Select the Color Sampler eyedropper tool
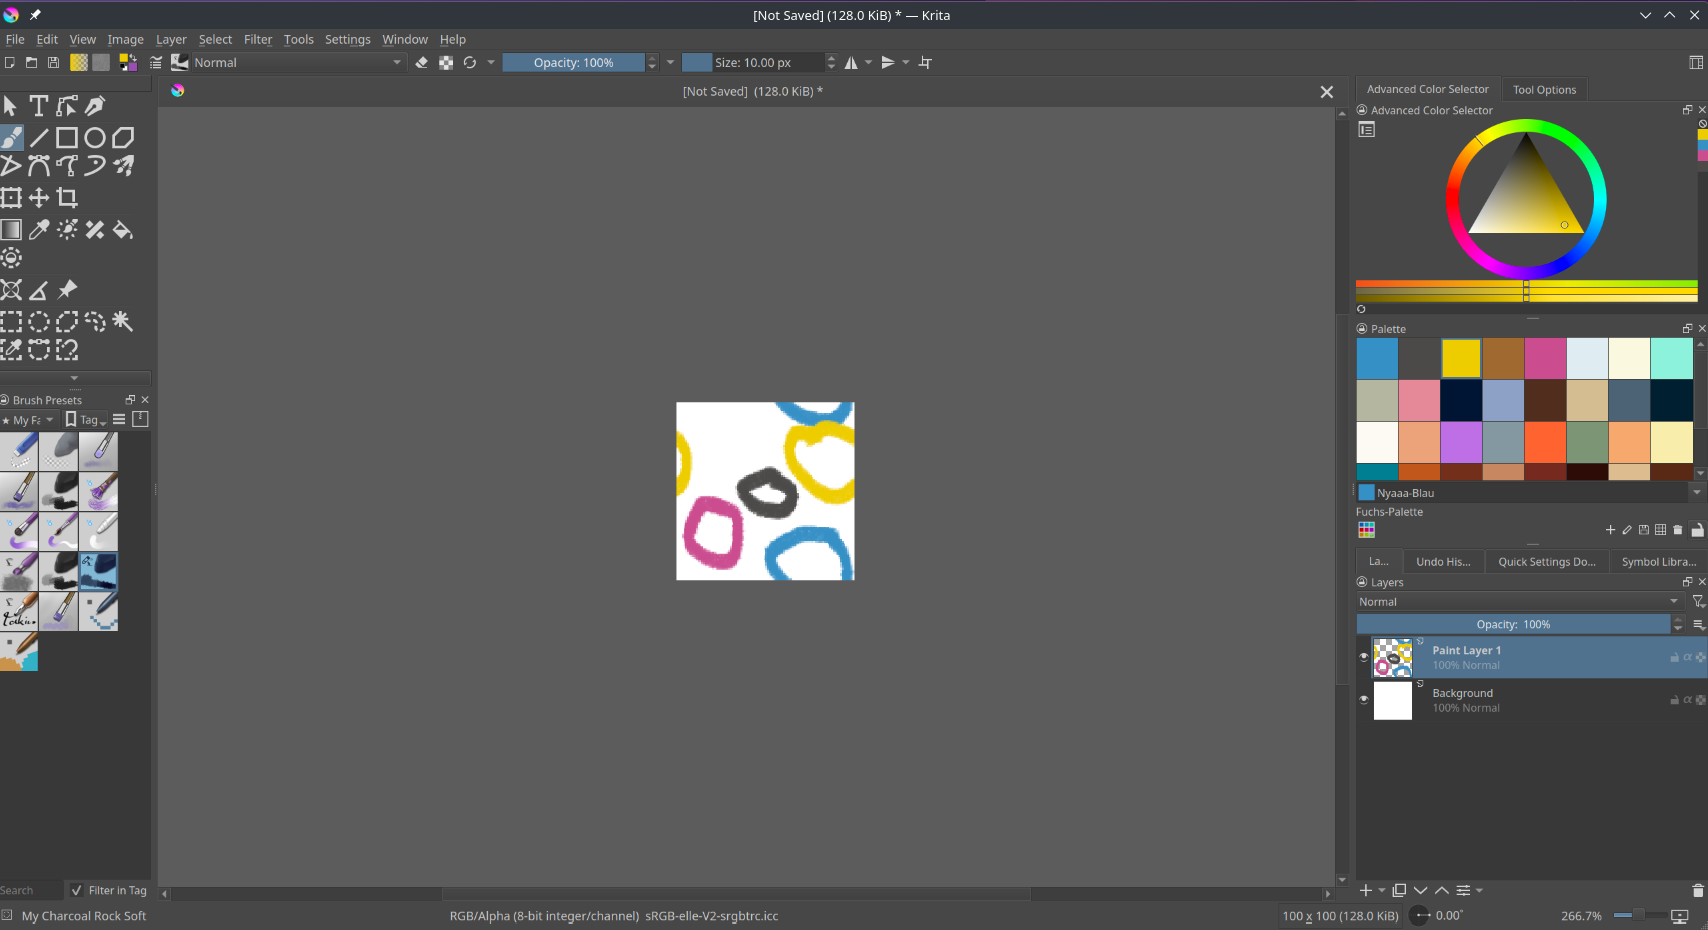This screenshot has height=930, width=1708. pos(39,230)
